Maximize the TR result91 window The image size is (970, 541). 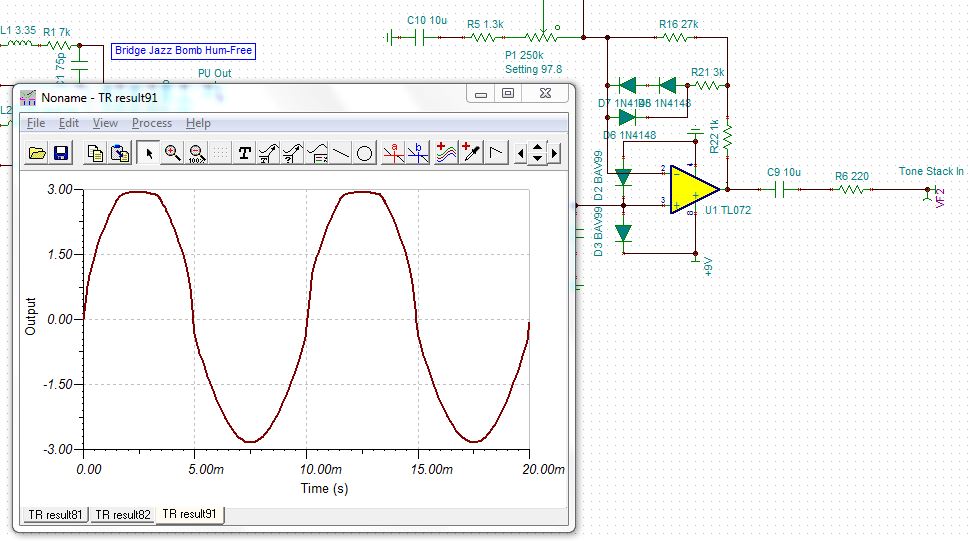[x=508, y=93]
